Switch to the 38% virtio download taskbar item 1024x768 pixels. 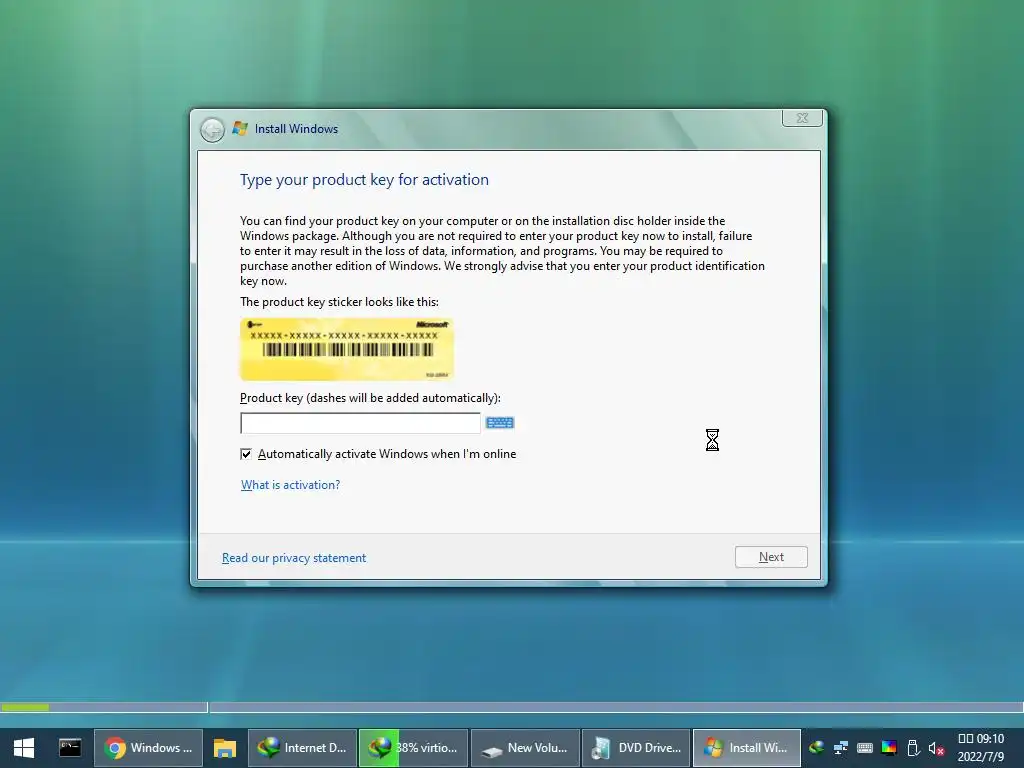click(413, 748)
